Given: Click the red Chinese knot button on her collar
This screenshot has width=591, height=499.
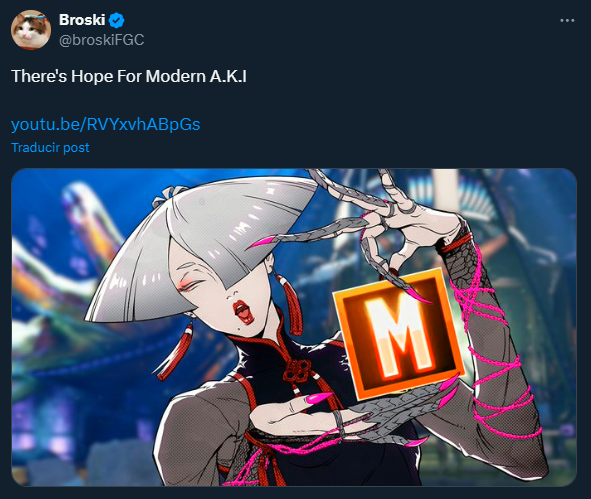Looking at the screenshot, I should coord(298,369).
